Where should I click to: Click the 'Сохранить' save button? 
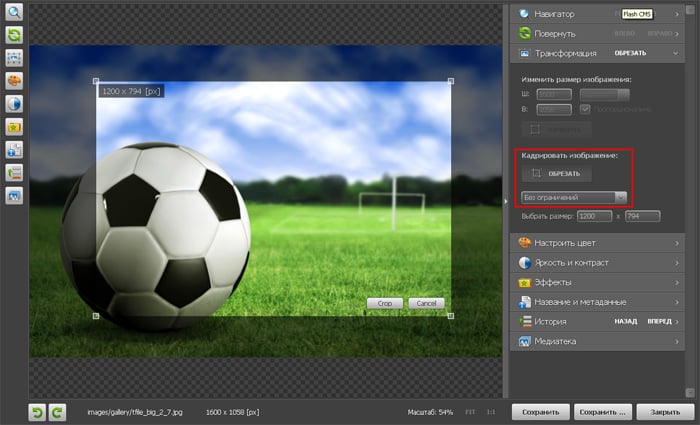(541, 411)
